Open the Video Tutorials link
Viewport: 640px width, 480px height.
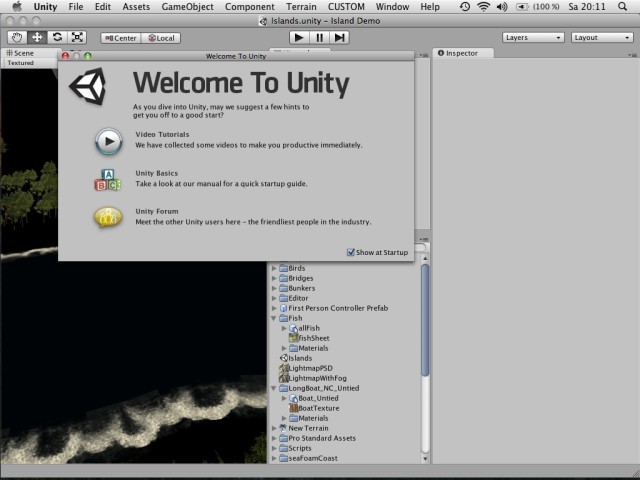pyautogui.click(x=162, y=134)
